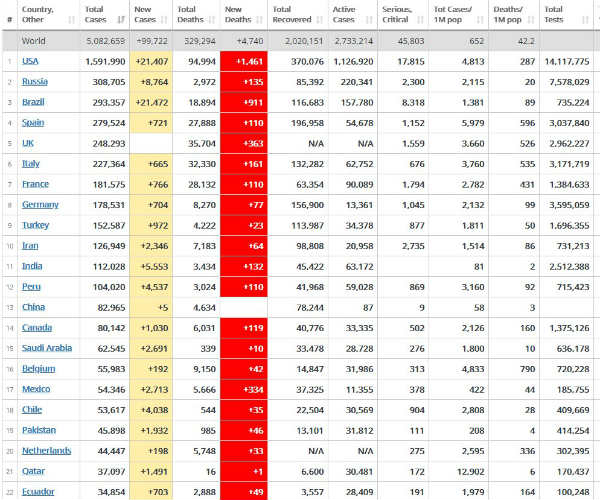Image resolution: width=600 pixels, height=500 pixels.
Task: Select Turkey active cases 34,378
Action: (360, 226)
